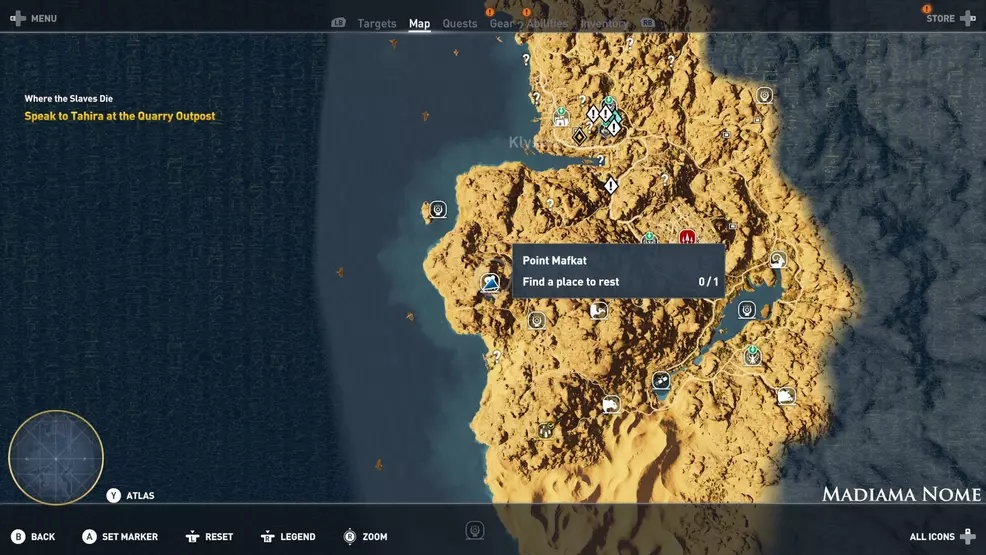Open the Atlas circular minimap
The image size is (986, 555).
click(x=56, y=457)
